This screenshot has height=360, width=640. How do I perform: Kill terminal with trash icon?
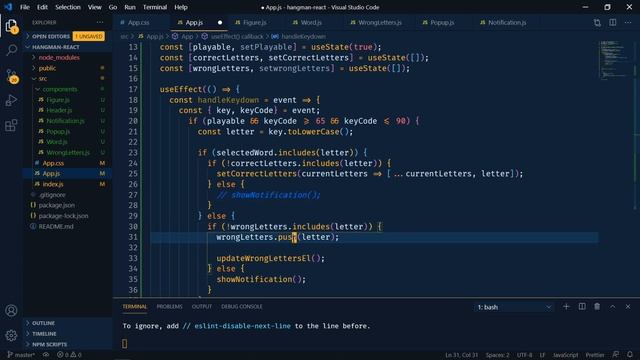click(x=597, y=307)
